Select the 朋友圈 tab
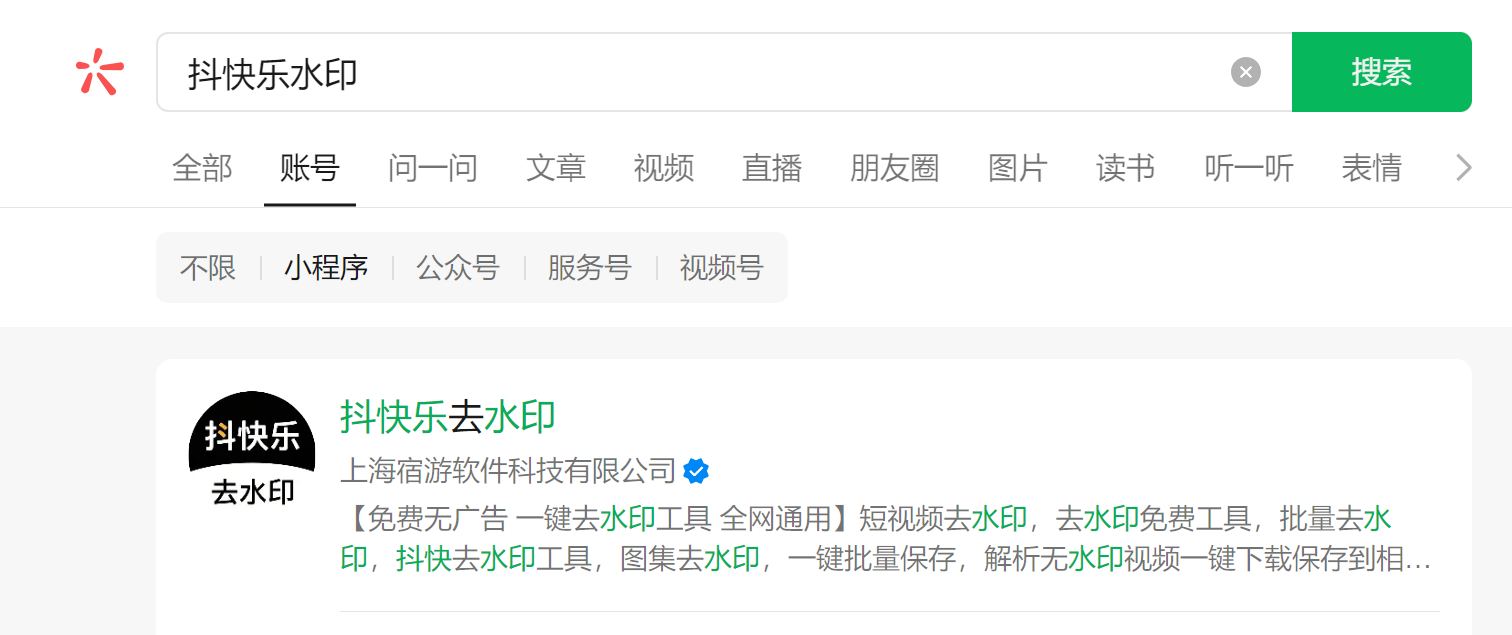This screenshot has width=1512, height=635. point(895,168)
